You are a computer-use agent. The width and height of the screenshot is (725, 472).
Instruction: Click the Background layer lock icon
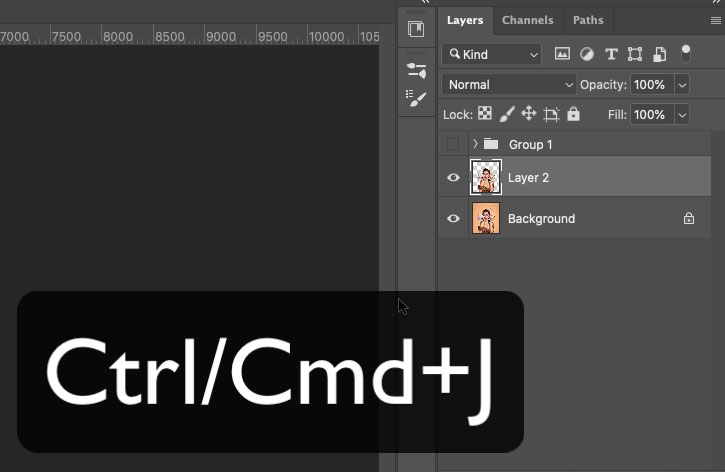689,218
